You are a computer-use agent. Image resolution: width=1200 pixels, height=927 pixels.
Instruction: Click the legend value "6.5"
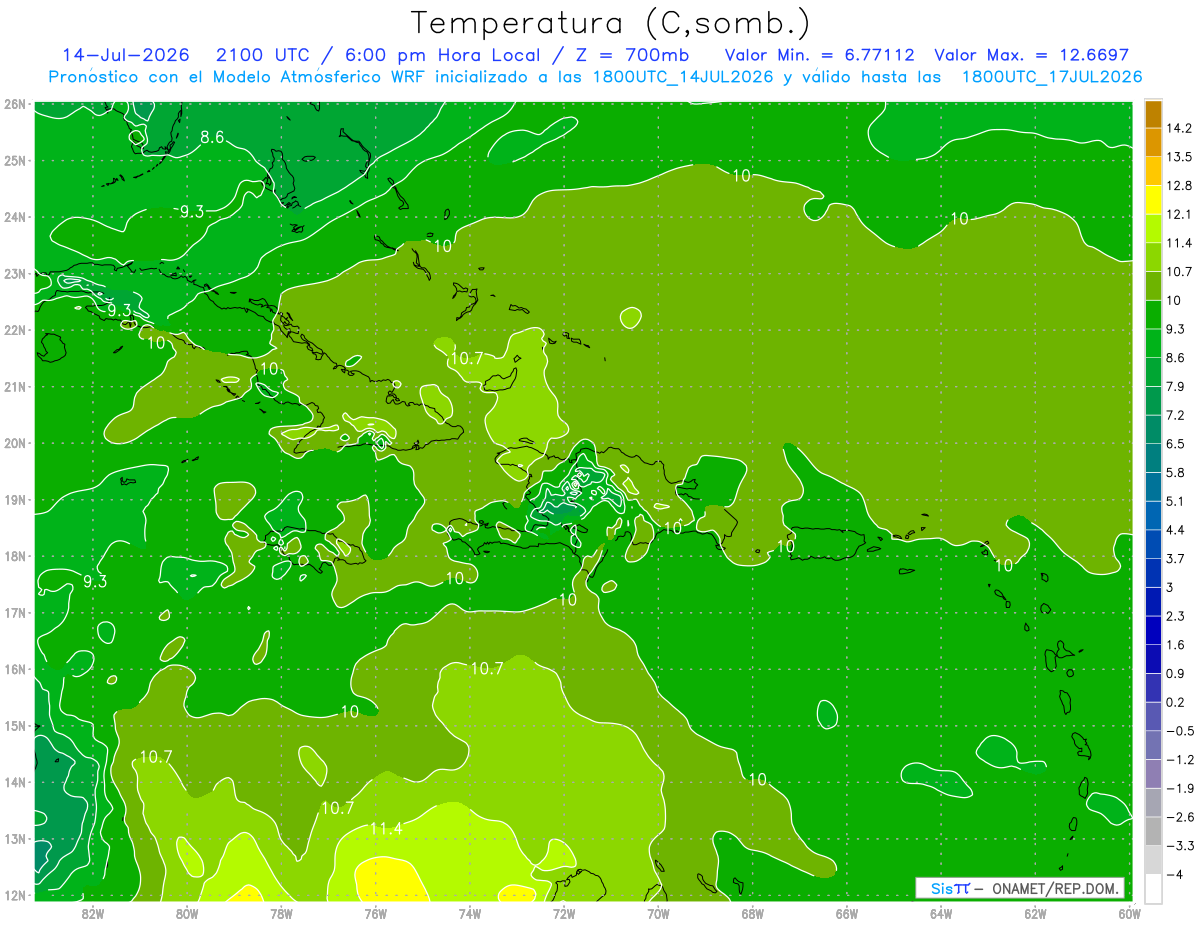pos(1176,444)
